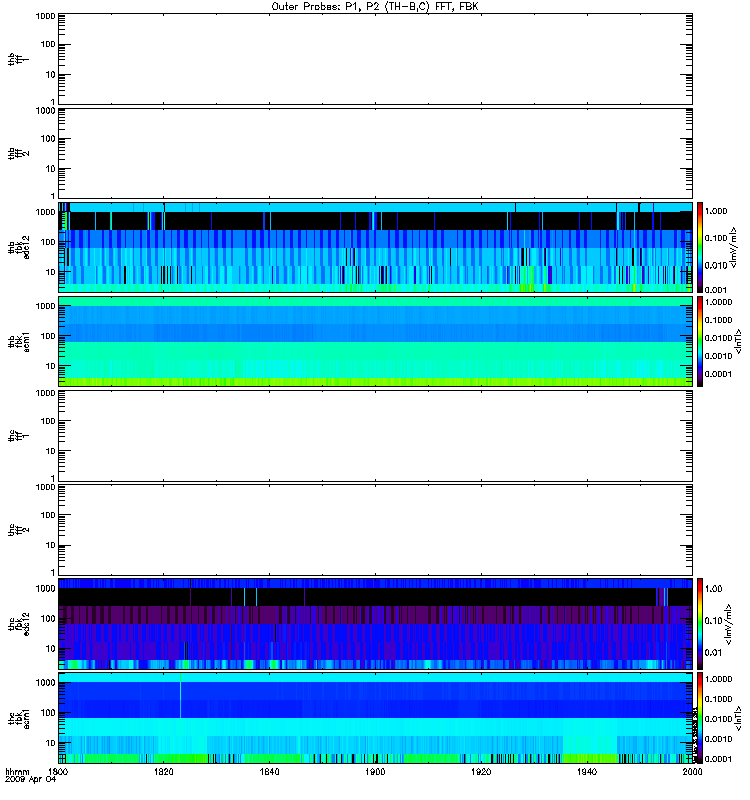Viewport: 750px width, 800px height.
Task: Click the 1800 time axis label
Action: (58, 772)
